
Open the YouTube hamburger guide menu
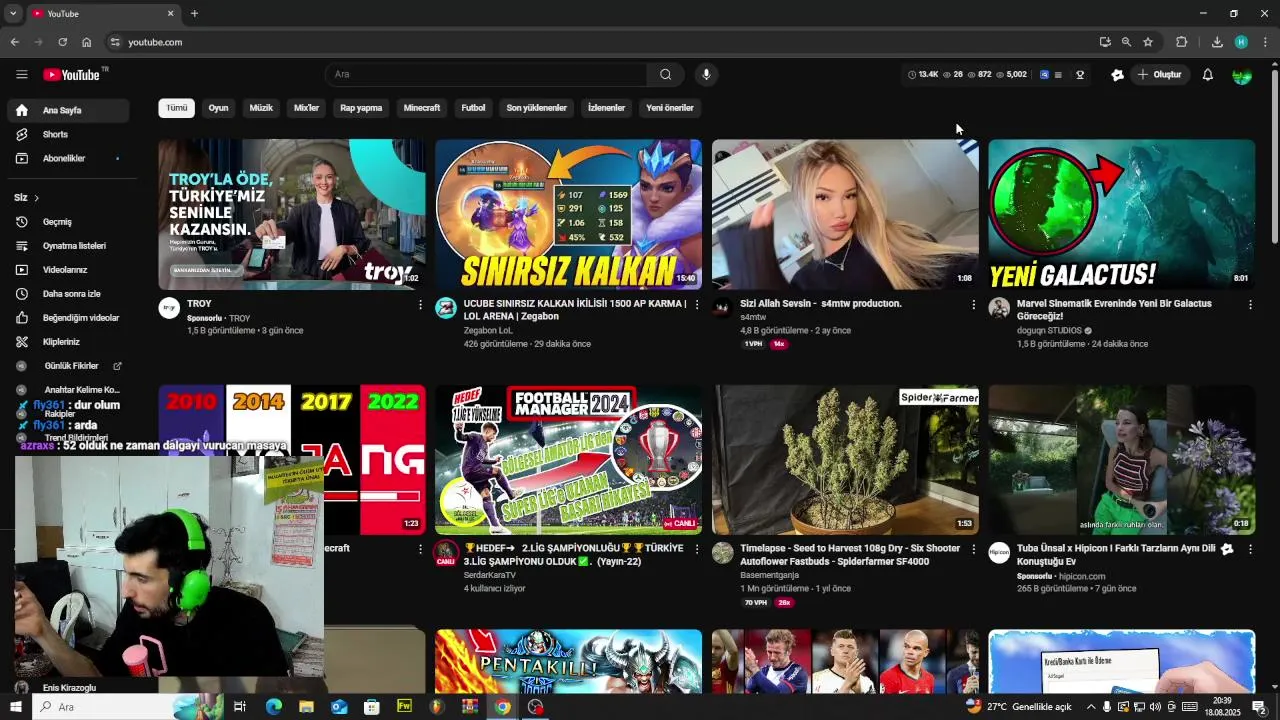tap(22, 74)
